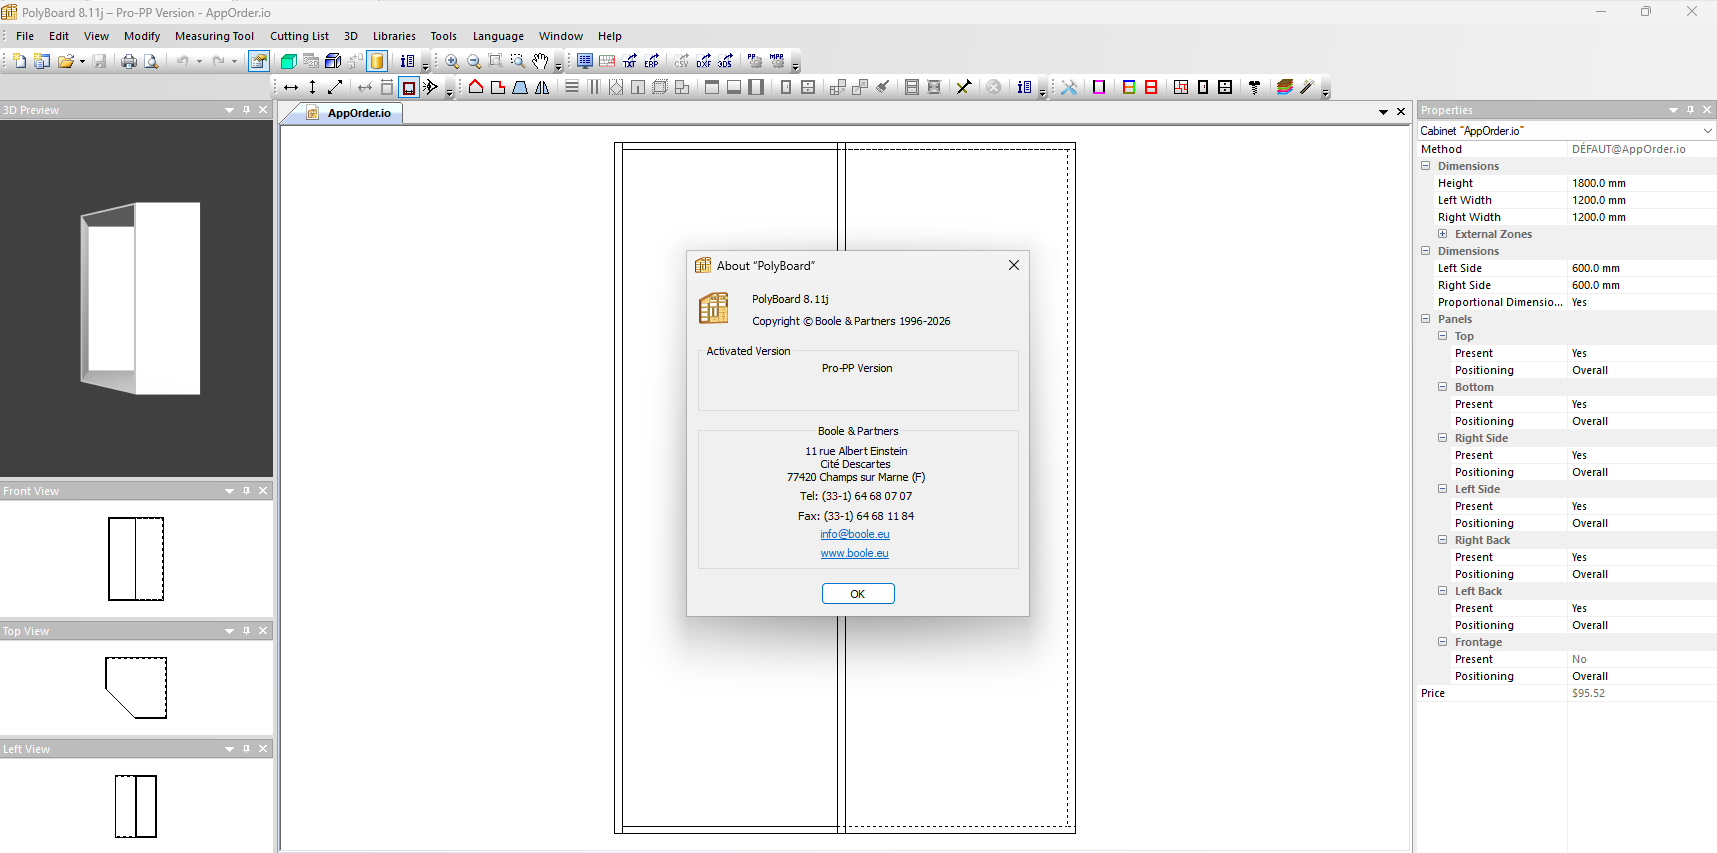This screenshot has height=853, width=1717.
Task: Open the File menu
Action: coord(25,36)
